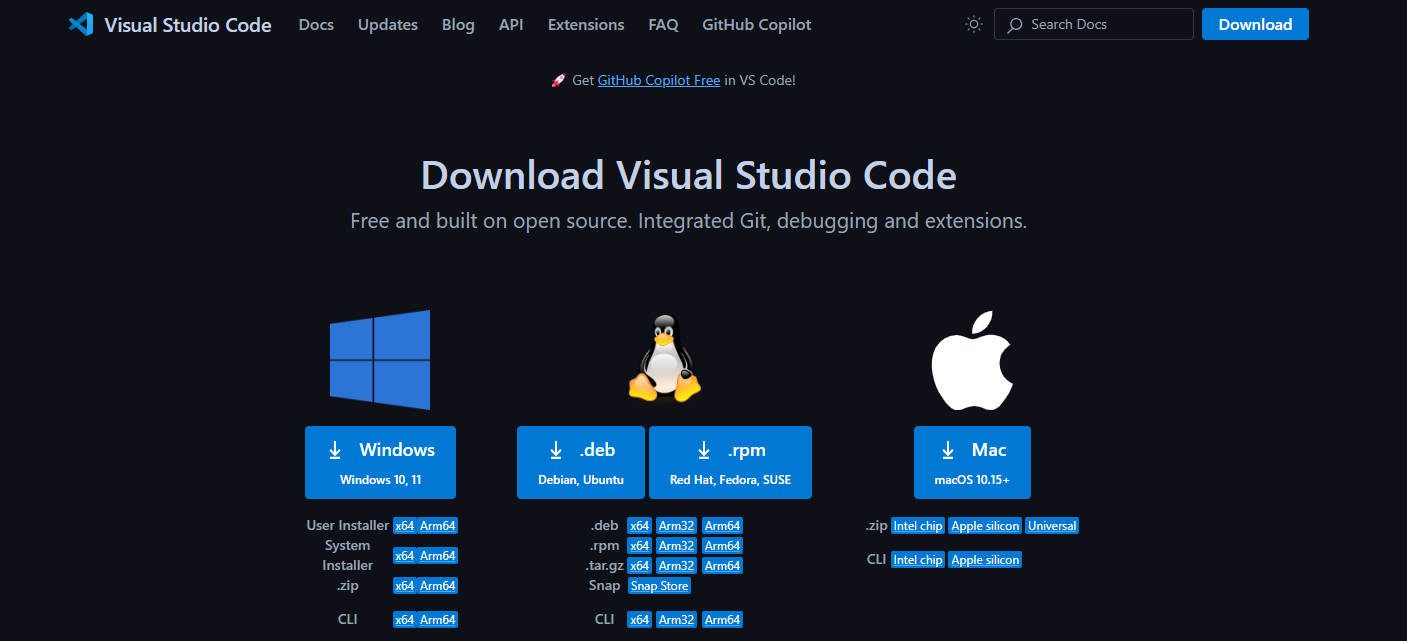Open the GitHub Copilot nav item
This screenshot has width=1407, height=641.
757,24
